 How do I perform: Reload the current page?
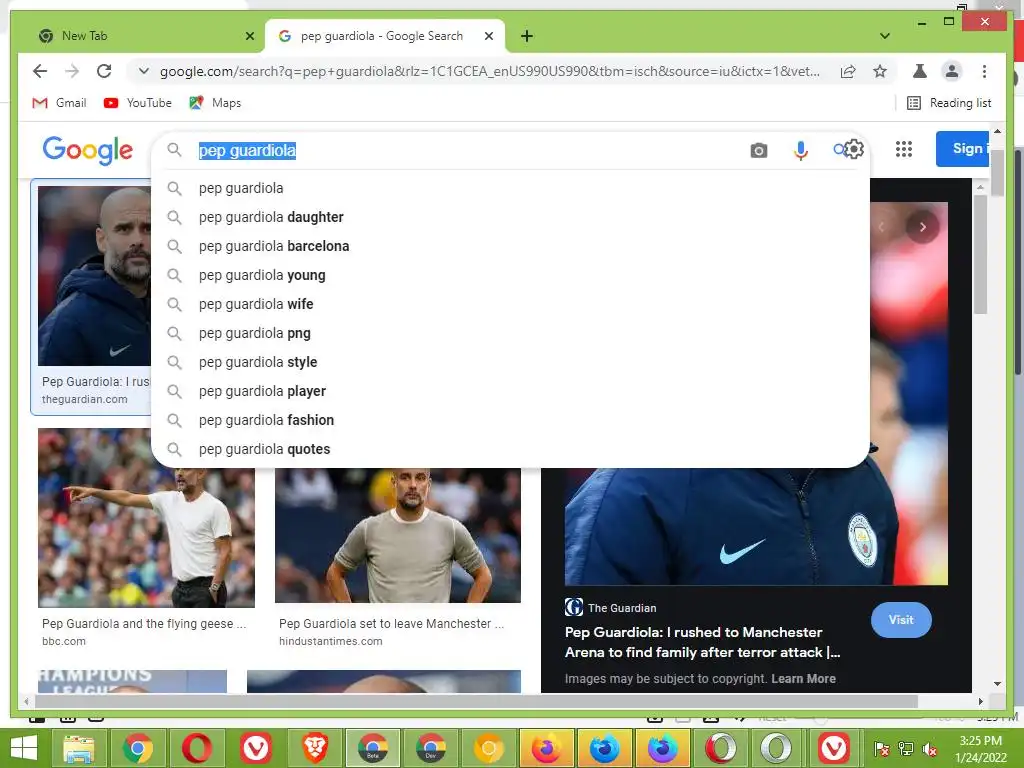[x=104, y=71]
